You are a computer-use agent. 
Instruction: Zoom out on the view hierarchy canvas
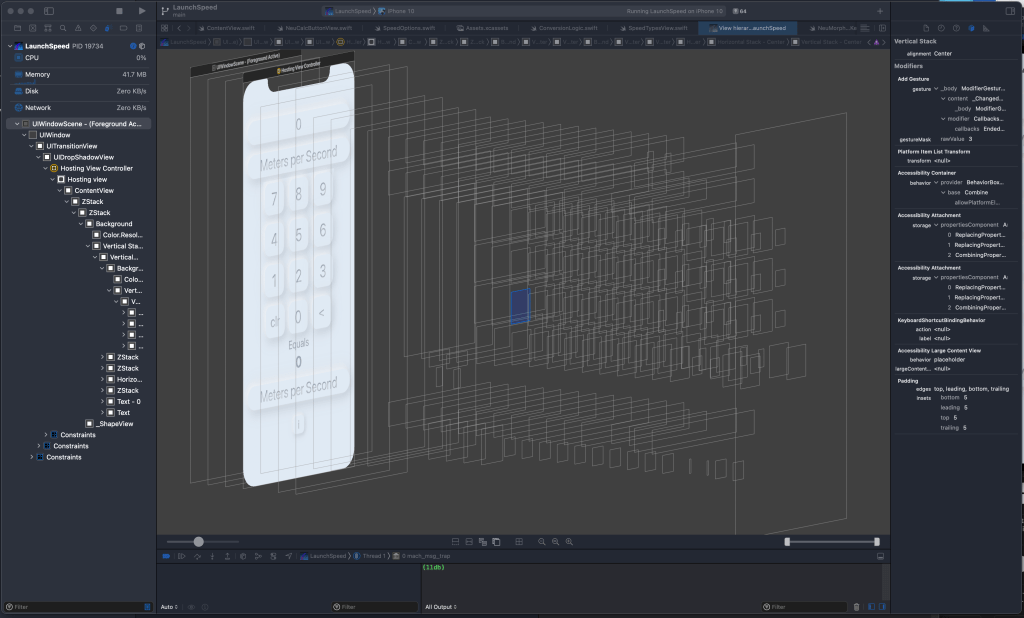pos(542,541)
